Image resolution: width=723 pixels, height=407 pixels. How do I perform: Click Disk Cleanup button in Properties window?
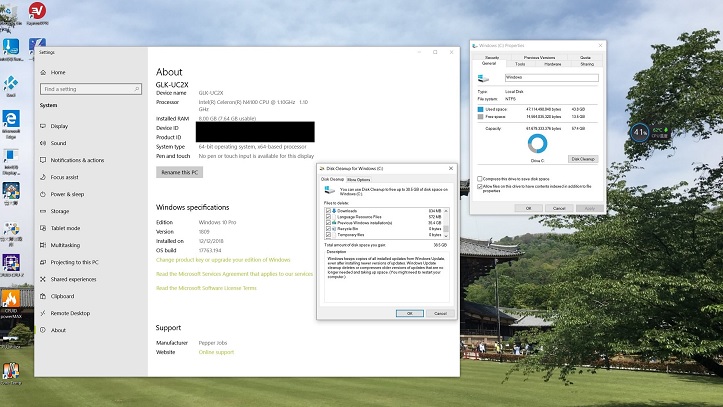pyautogui.click(x=583, y=159)
